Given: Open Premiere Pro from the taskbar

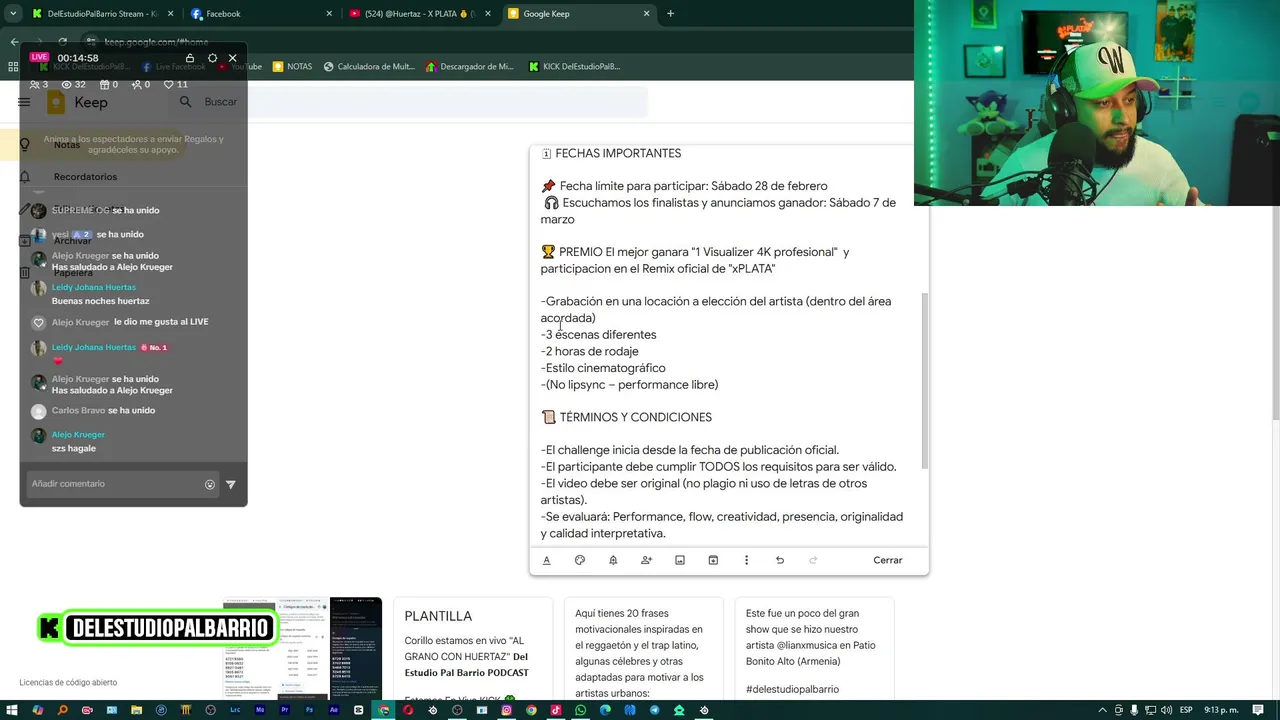Looking at the screenshot, I should click(285, 710).
